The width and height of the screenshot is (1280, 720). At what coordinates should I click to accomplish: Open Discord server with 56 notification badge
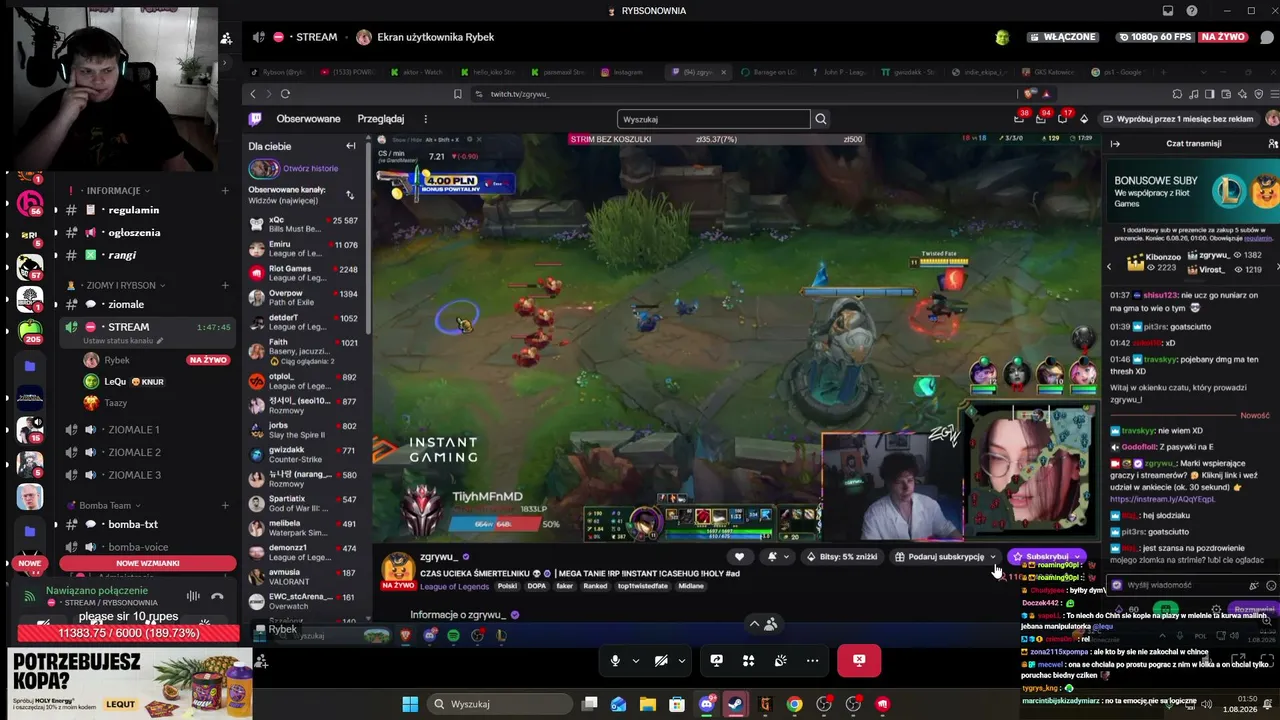[x=30, y=203]
